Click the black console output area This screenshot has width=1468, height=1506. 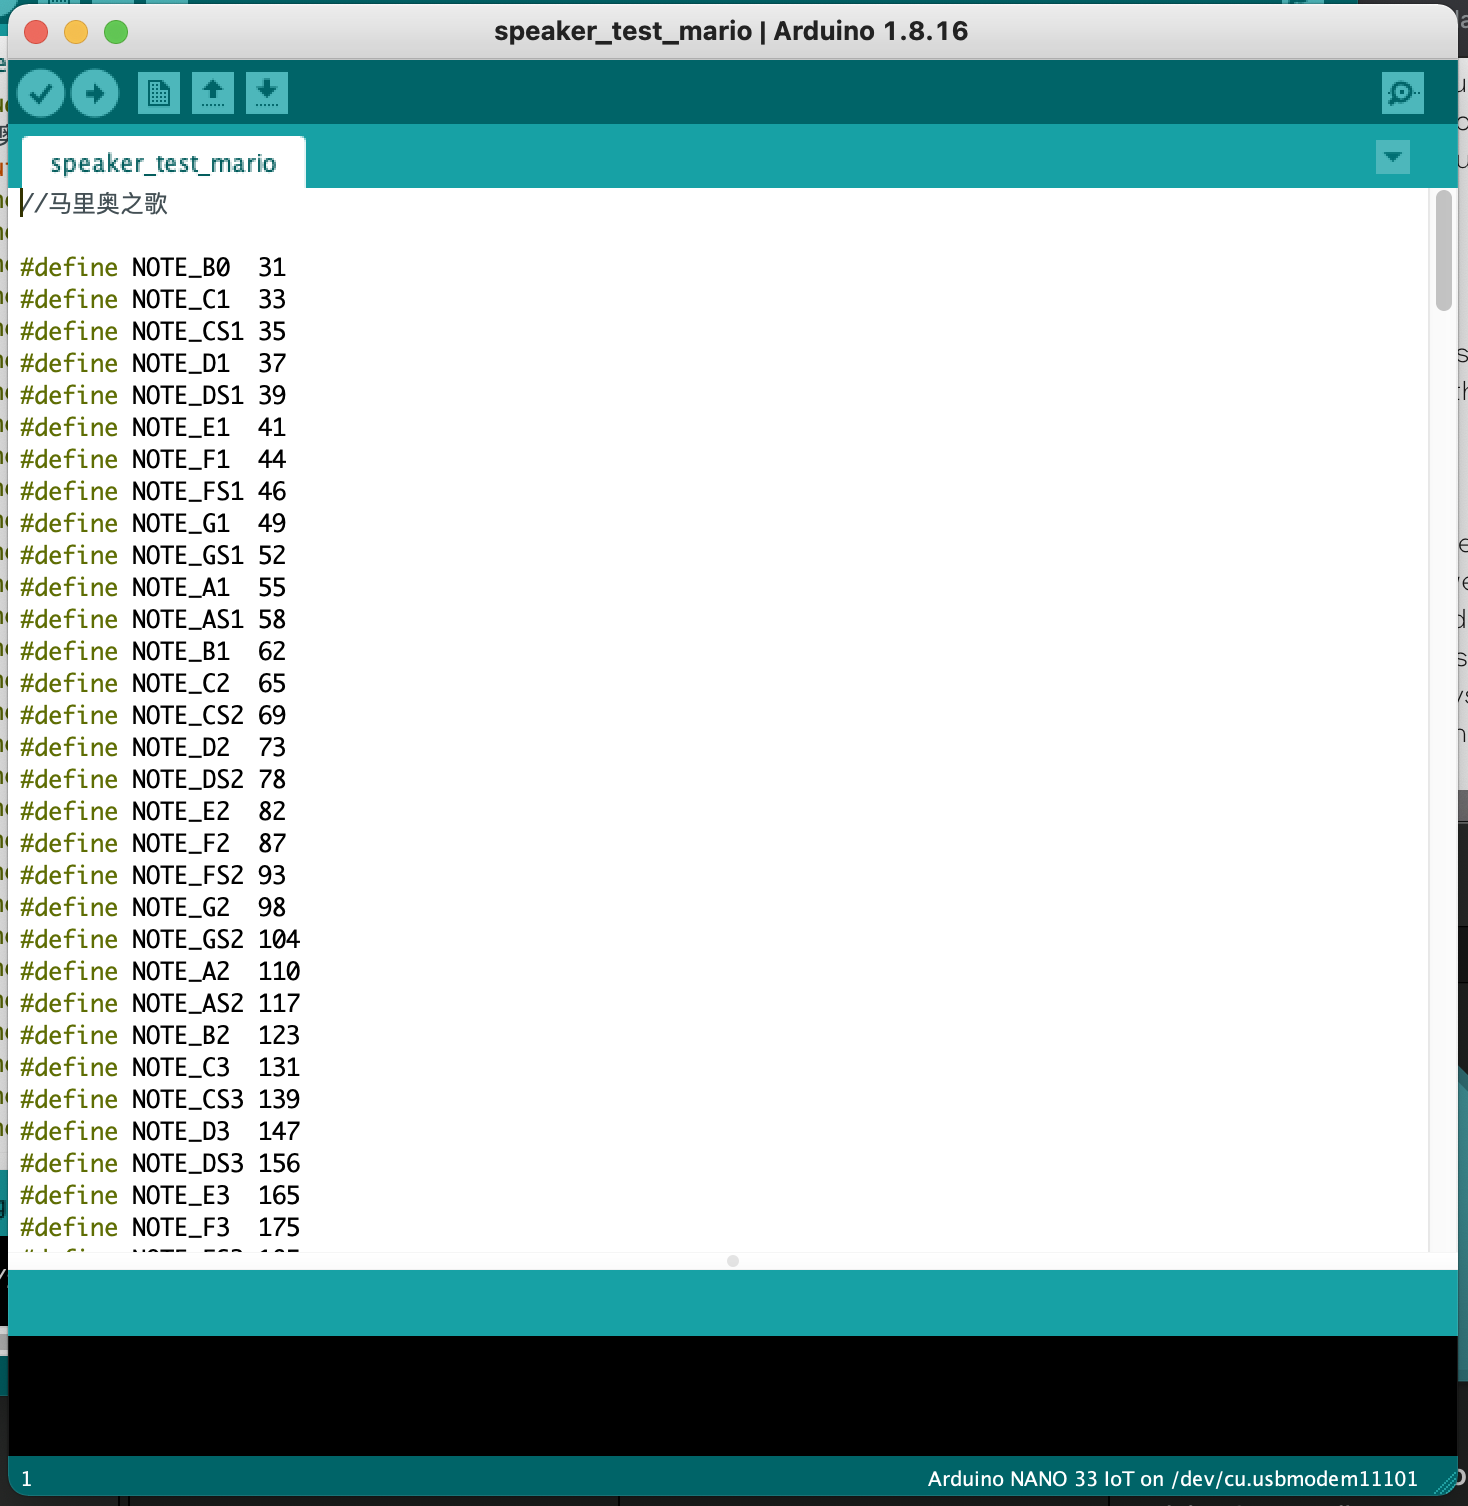click(x=733, y=1395)
